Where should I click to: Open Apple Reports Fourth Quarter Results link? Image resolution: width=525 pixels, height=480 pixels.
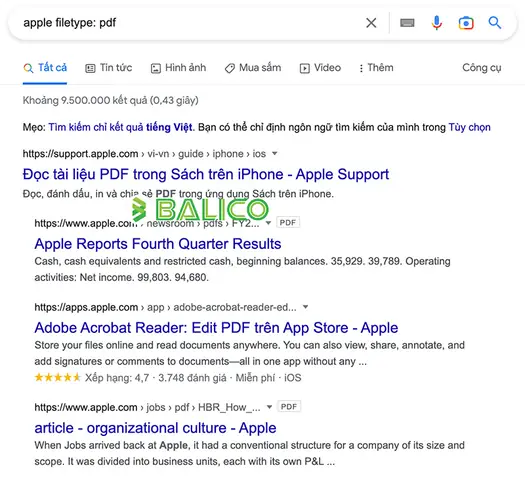click(158, 244)
